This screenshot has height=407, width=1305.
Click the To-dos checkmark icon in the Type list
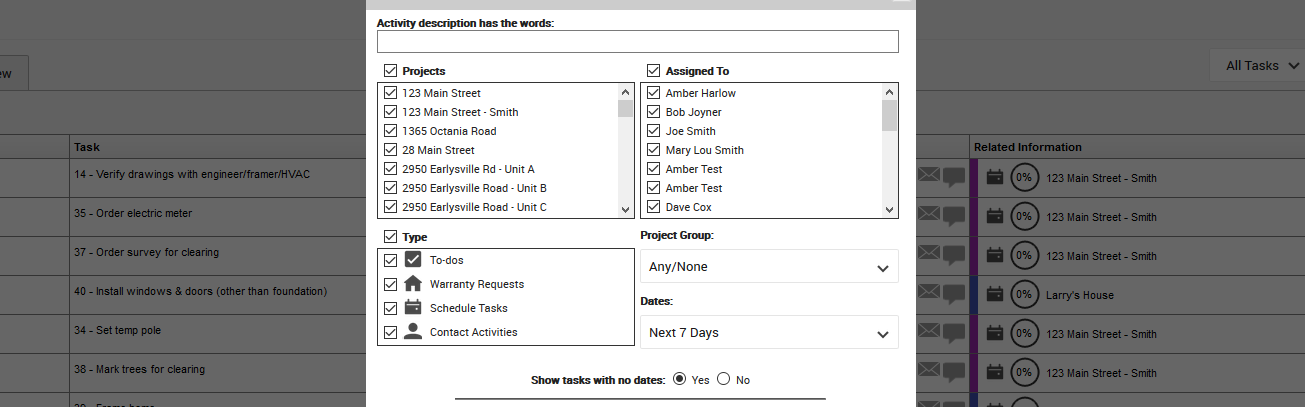[x=413, y=260]
